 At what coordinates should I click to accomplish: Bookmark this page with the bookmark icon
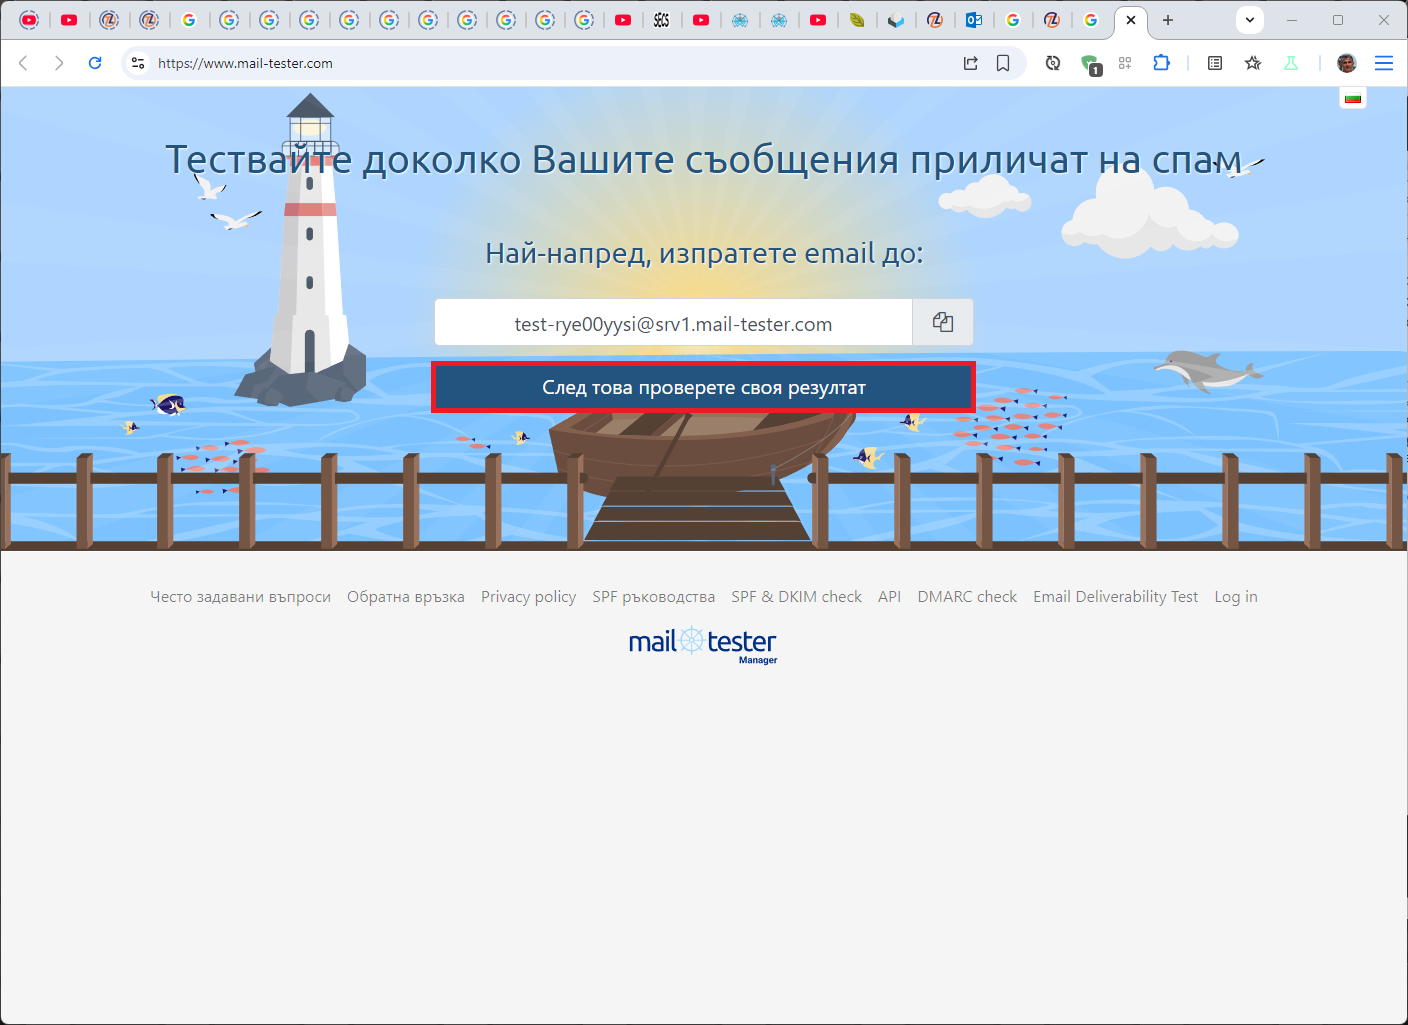pyautogui.click(x=1003, y=63)
